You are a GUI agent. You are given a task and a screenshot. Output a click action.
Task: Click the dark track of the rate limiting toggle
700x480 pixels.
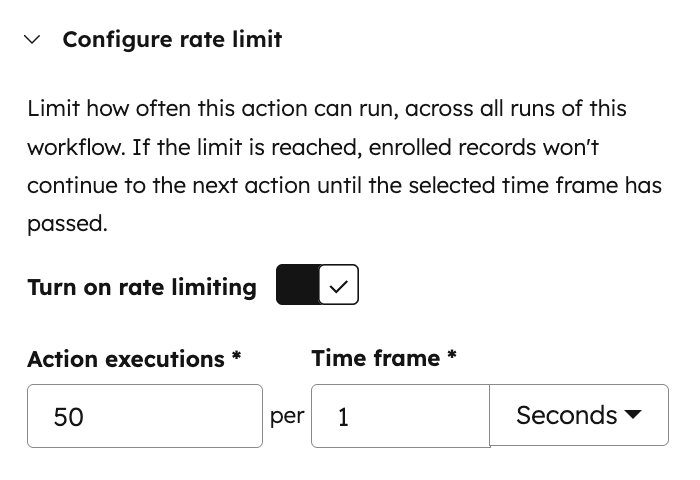(x=297, y=285)
